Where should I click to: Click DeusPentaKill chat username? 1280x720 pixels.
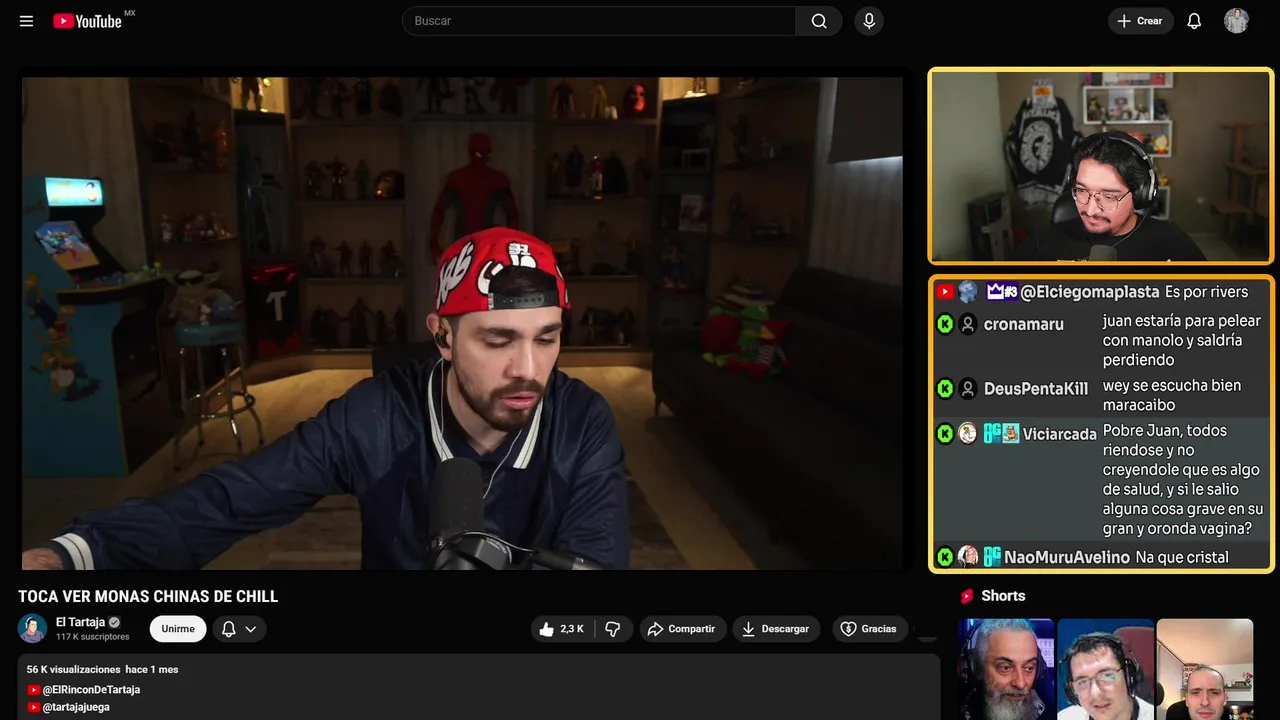[1036, 389]
